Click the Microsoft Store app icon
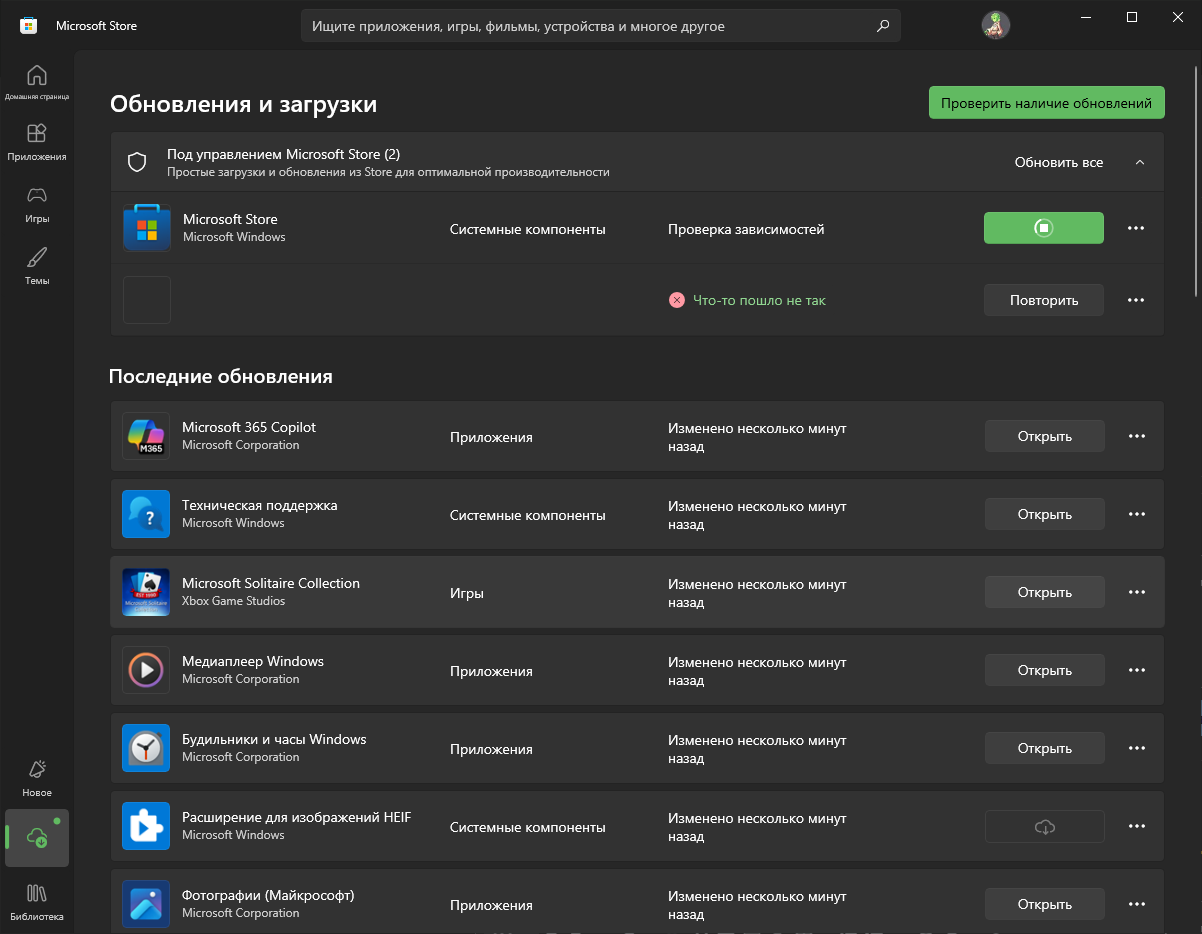Viewport: 1202px width, 934px height. point(147,228)
